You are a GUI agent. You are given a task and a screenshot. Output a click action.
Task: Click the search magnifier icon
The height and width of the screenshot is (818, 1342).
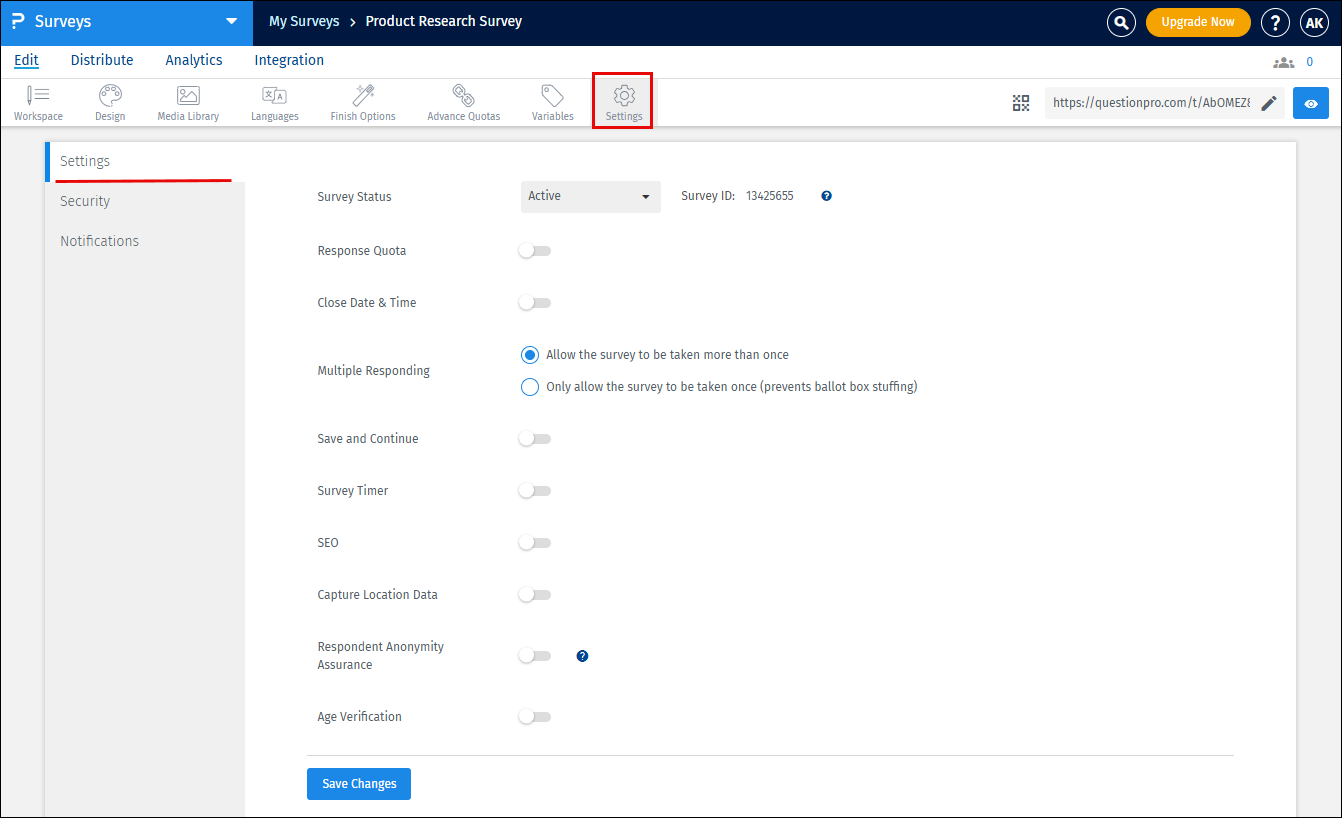pyautogui.click(x=1120, y=22)
